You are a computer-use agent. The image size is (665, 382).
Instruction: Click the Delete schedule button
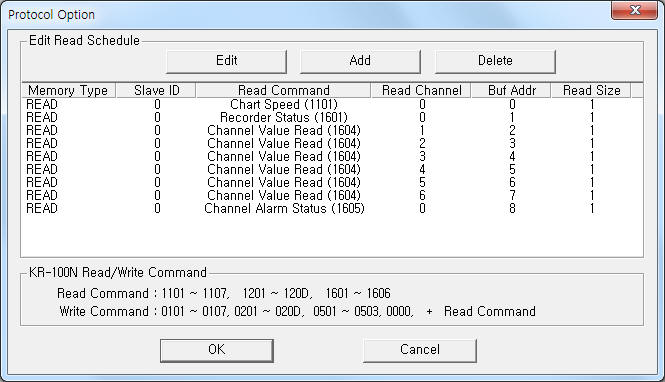[x=495, y=61]
